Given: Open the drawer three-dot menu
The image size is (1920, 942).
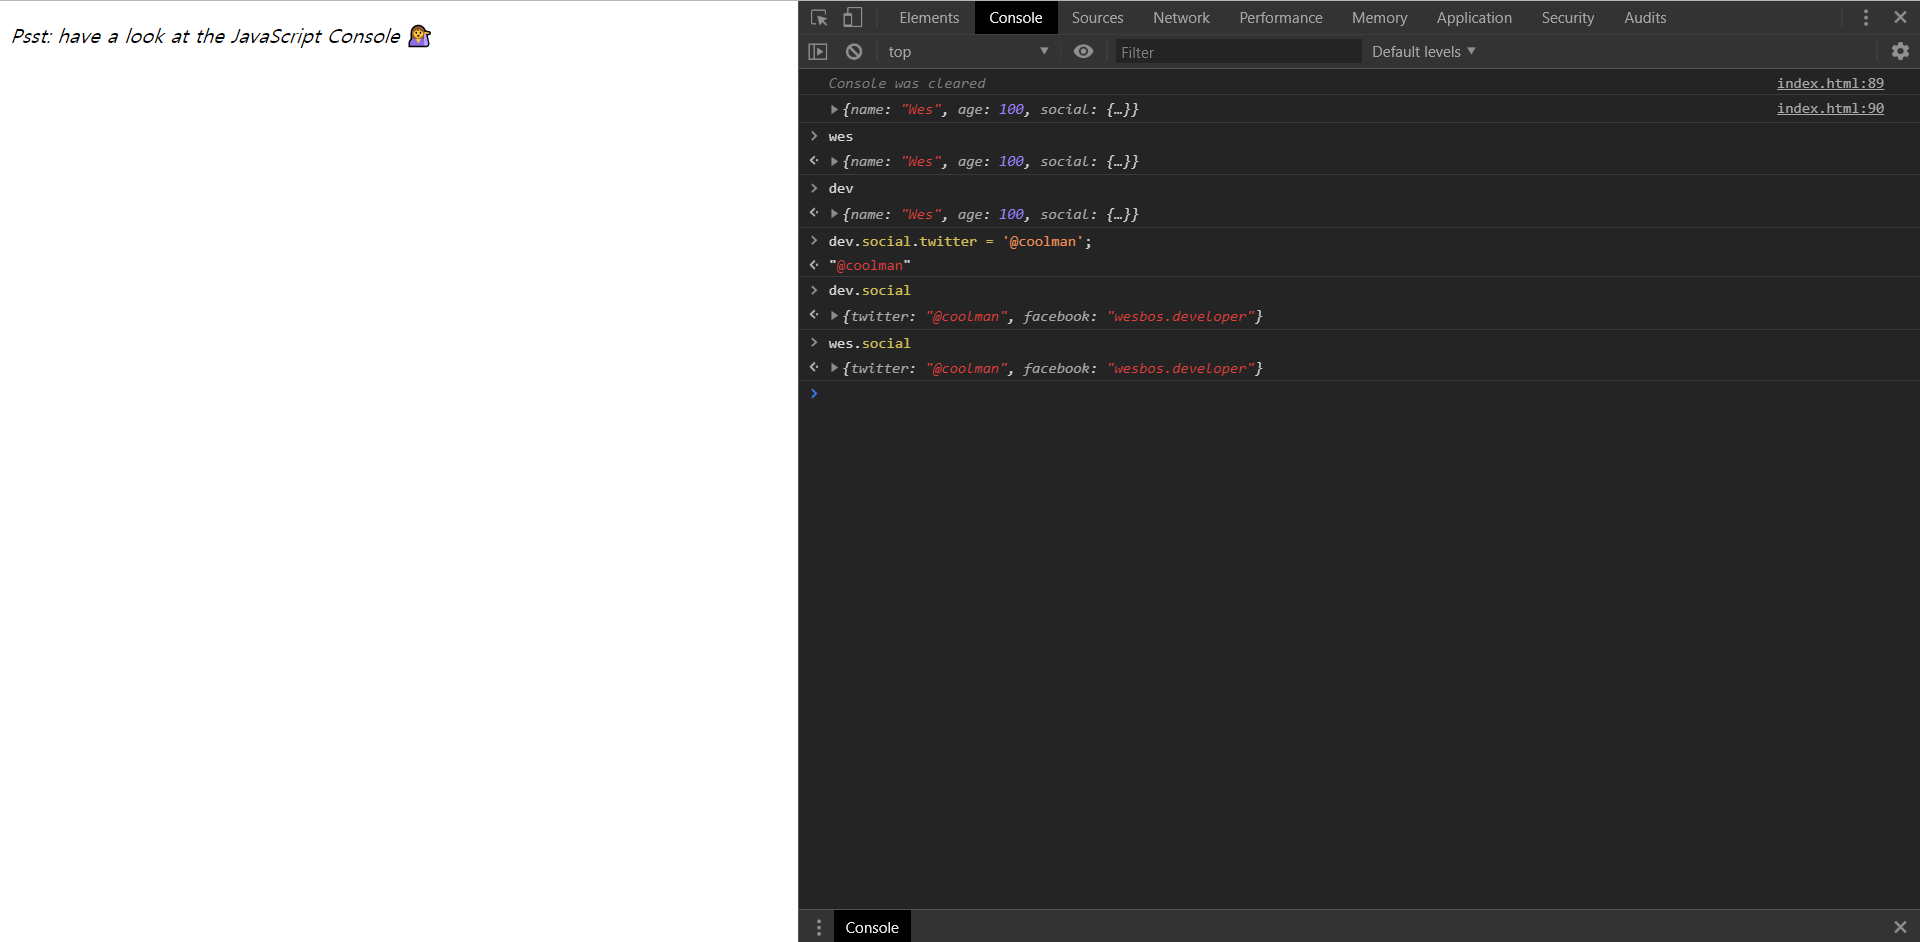Looking at the screenshot, I should pyautogui.click(x=819, y=927).
